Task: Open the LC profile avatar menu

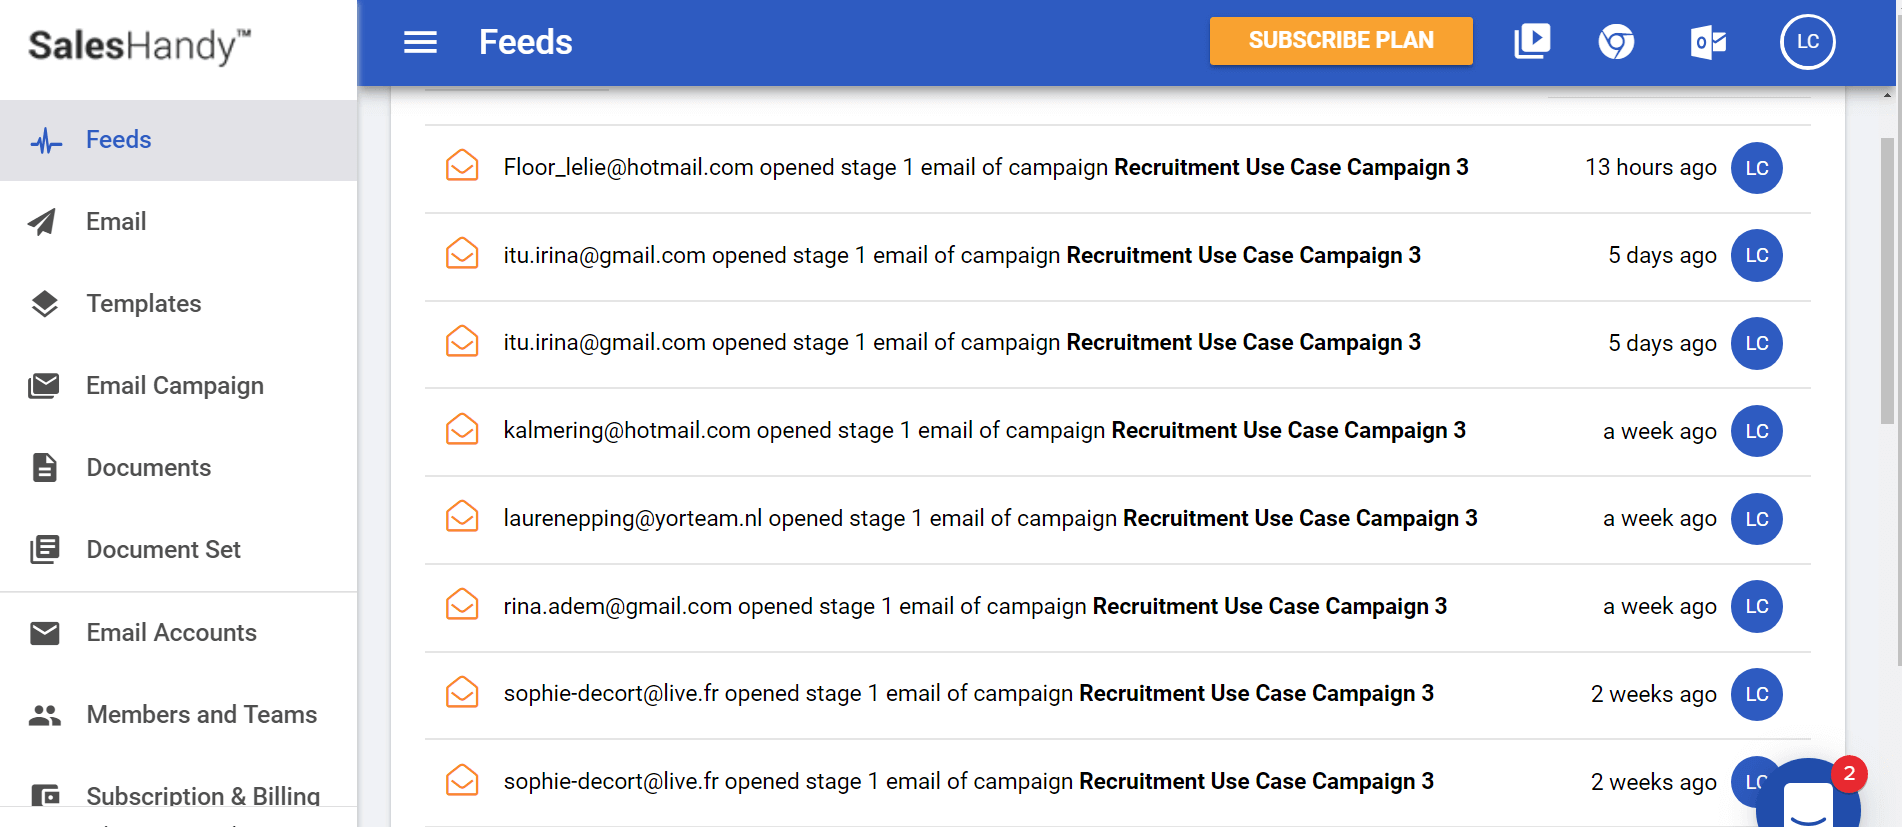Action: pyautogui.click(x=1807, y=42)
